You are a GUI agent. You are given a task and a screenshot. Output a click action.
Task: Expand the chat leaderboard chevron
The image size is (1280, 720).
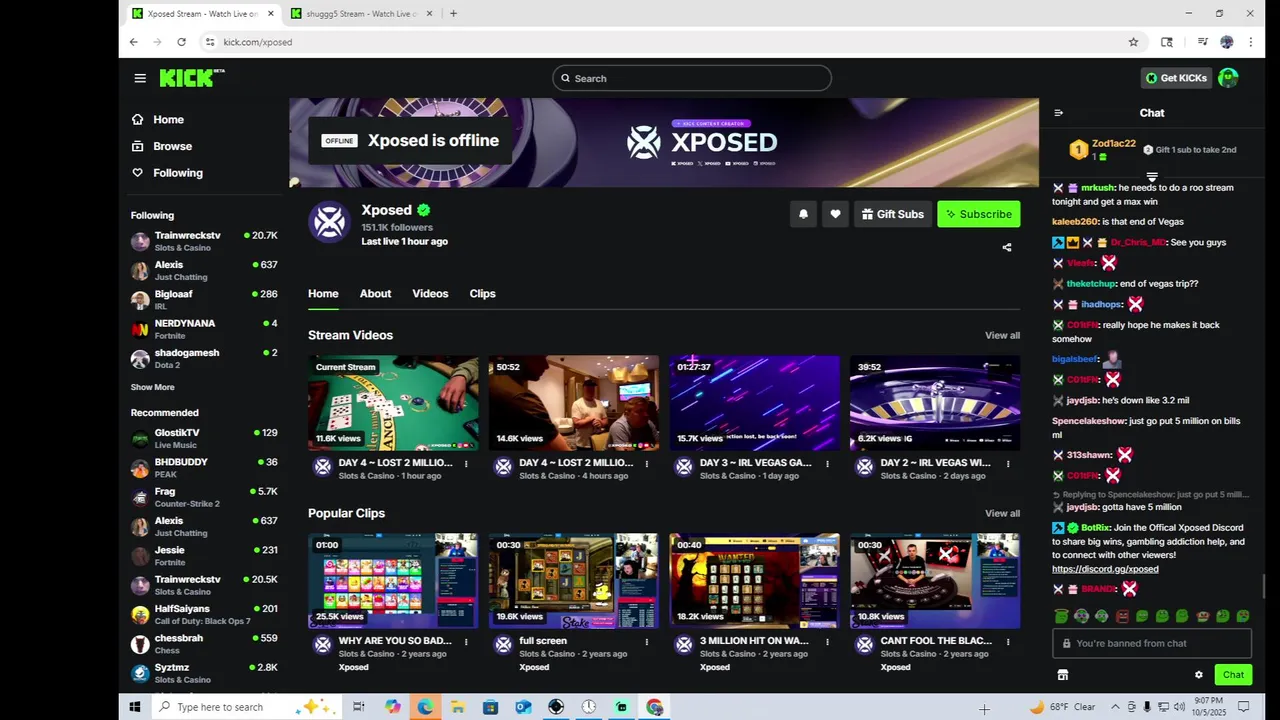click(1152, 177)
